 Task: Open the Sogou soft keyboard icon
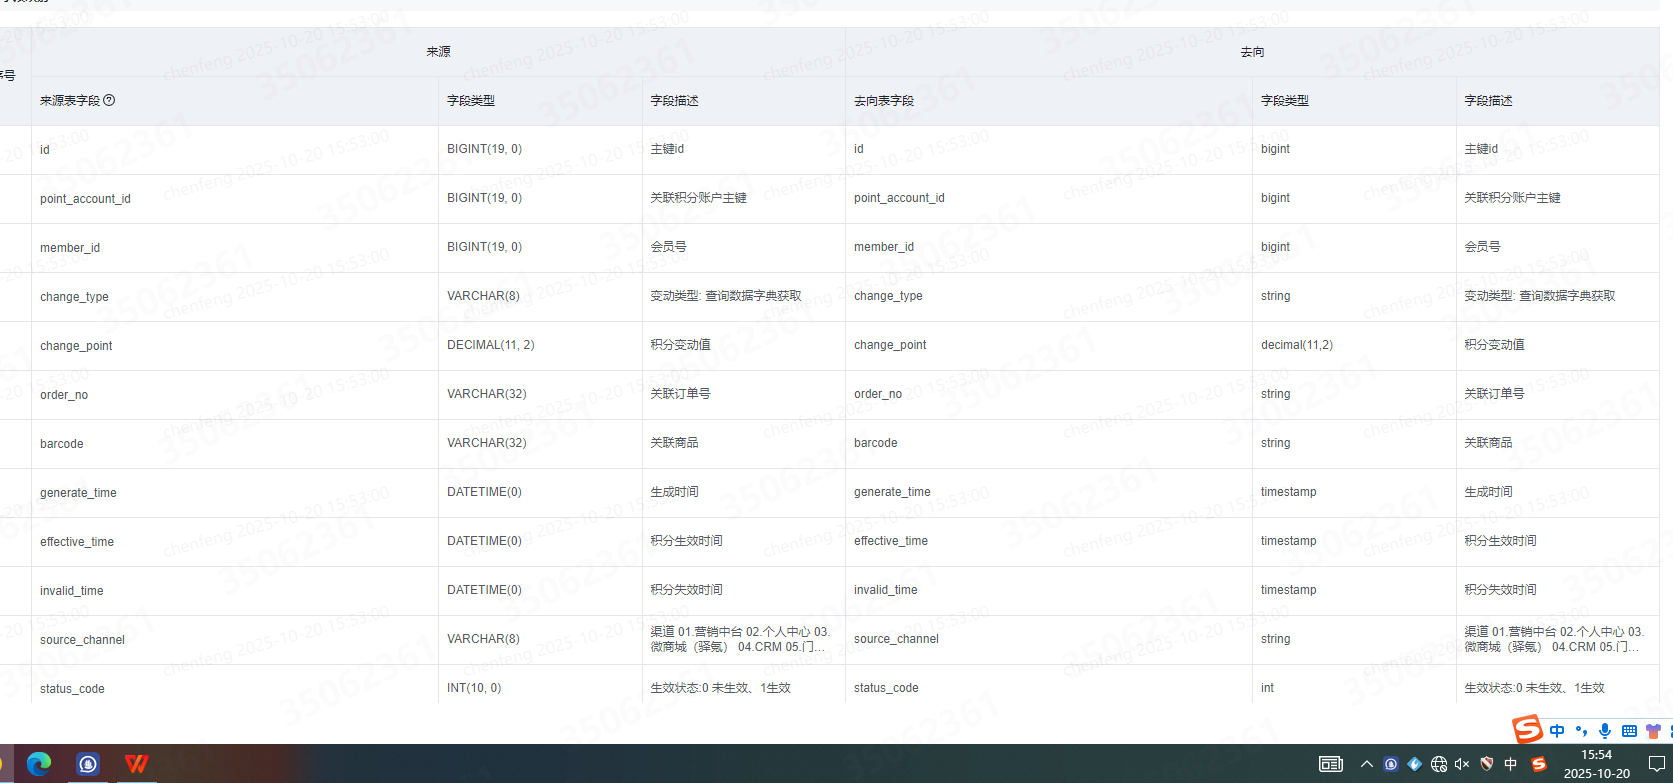coord(1629,731)
